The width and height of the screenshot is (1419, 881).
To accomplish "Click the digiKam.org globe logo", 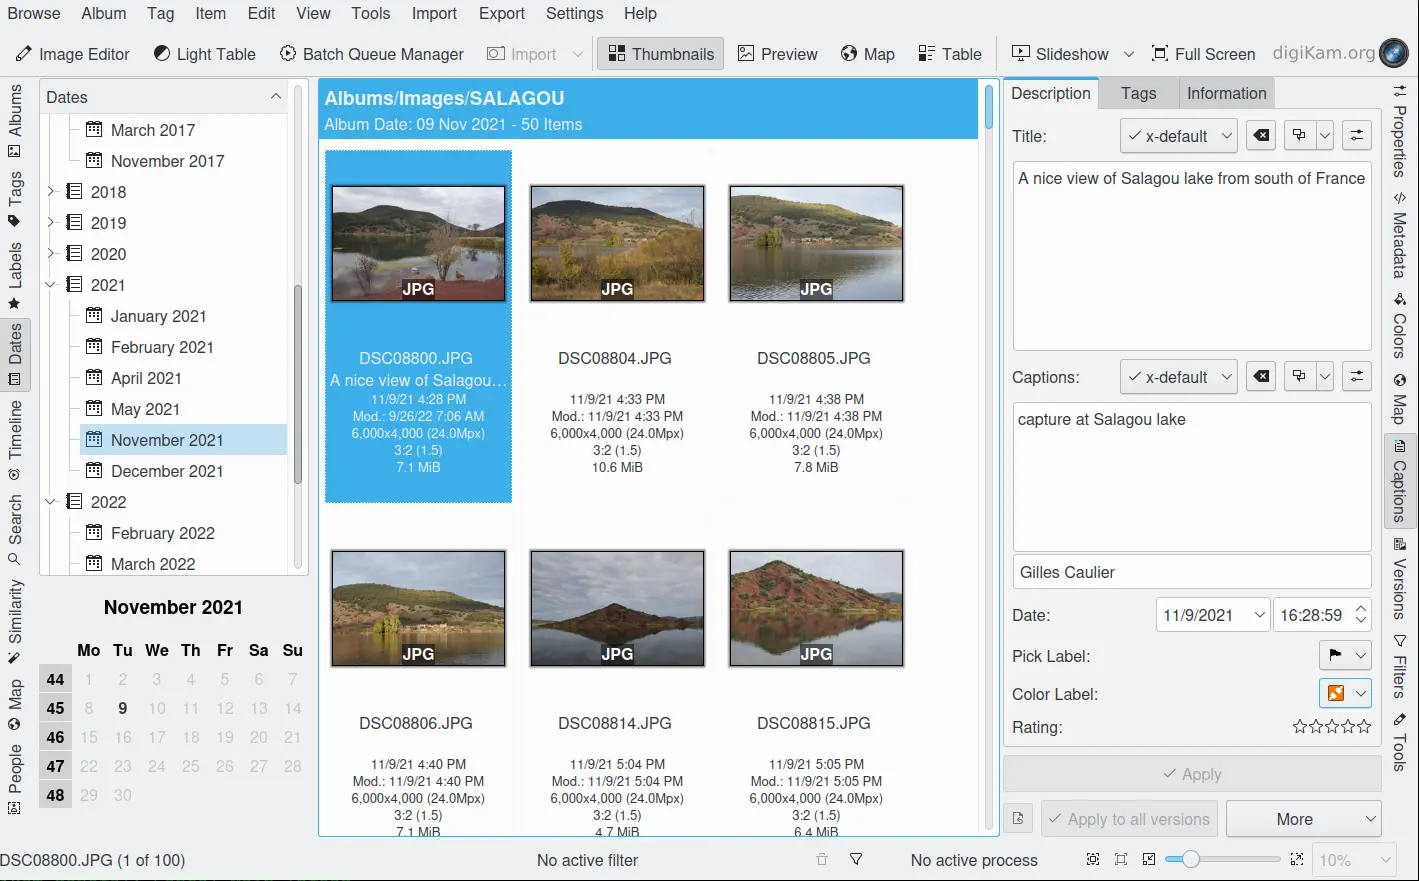I will 1393,53.
